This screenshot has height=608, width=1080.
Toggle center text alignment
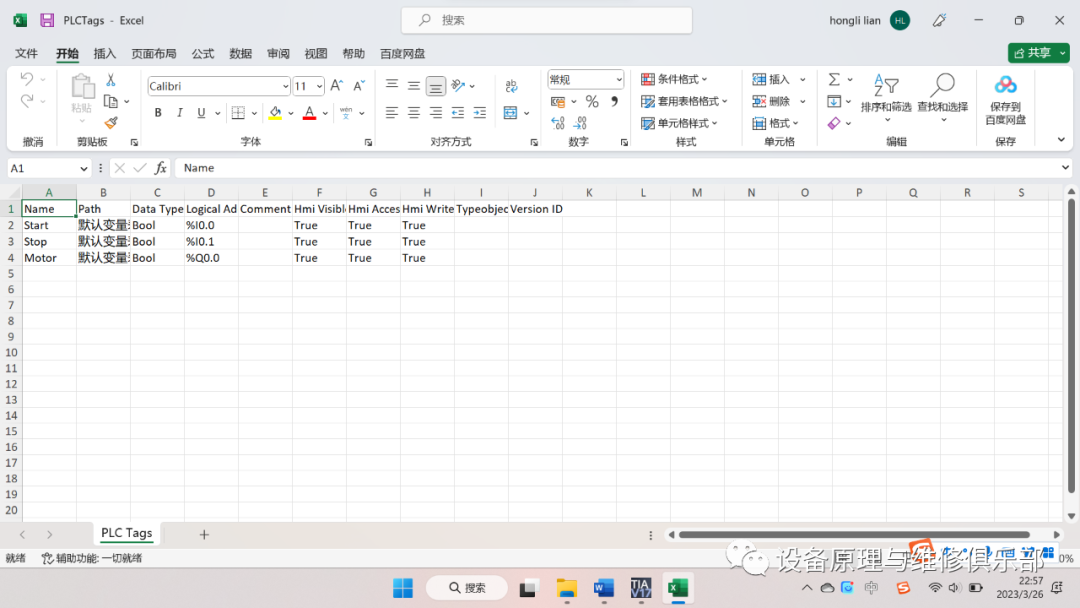tap(413, 112)
